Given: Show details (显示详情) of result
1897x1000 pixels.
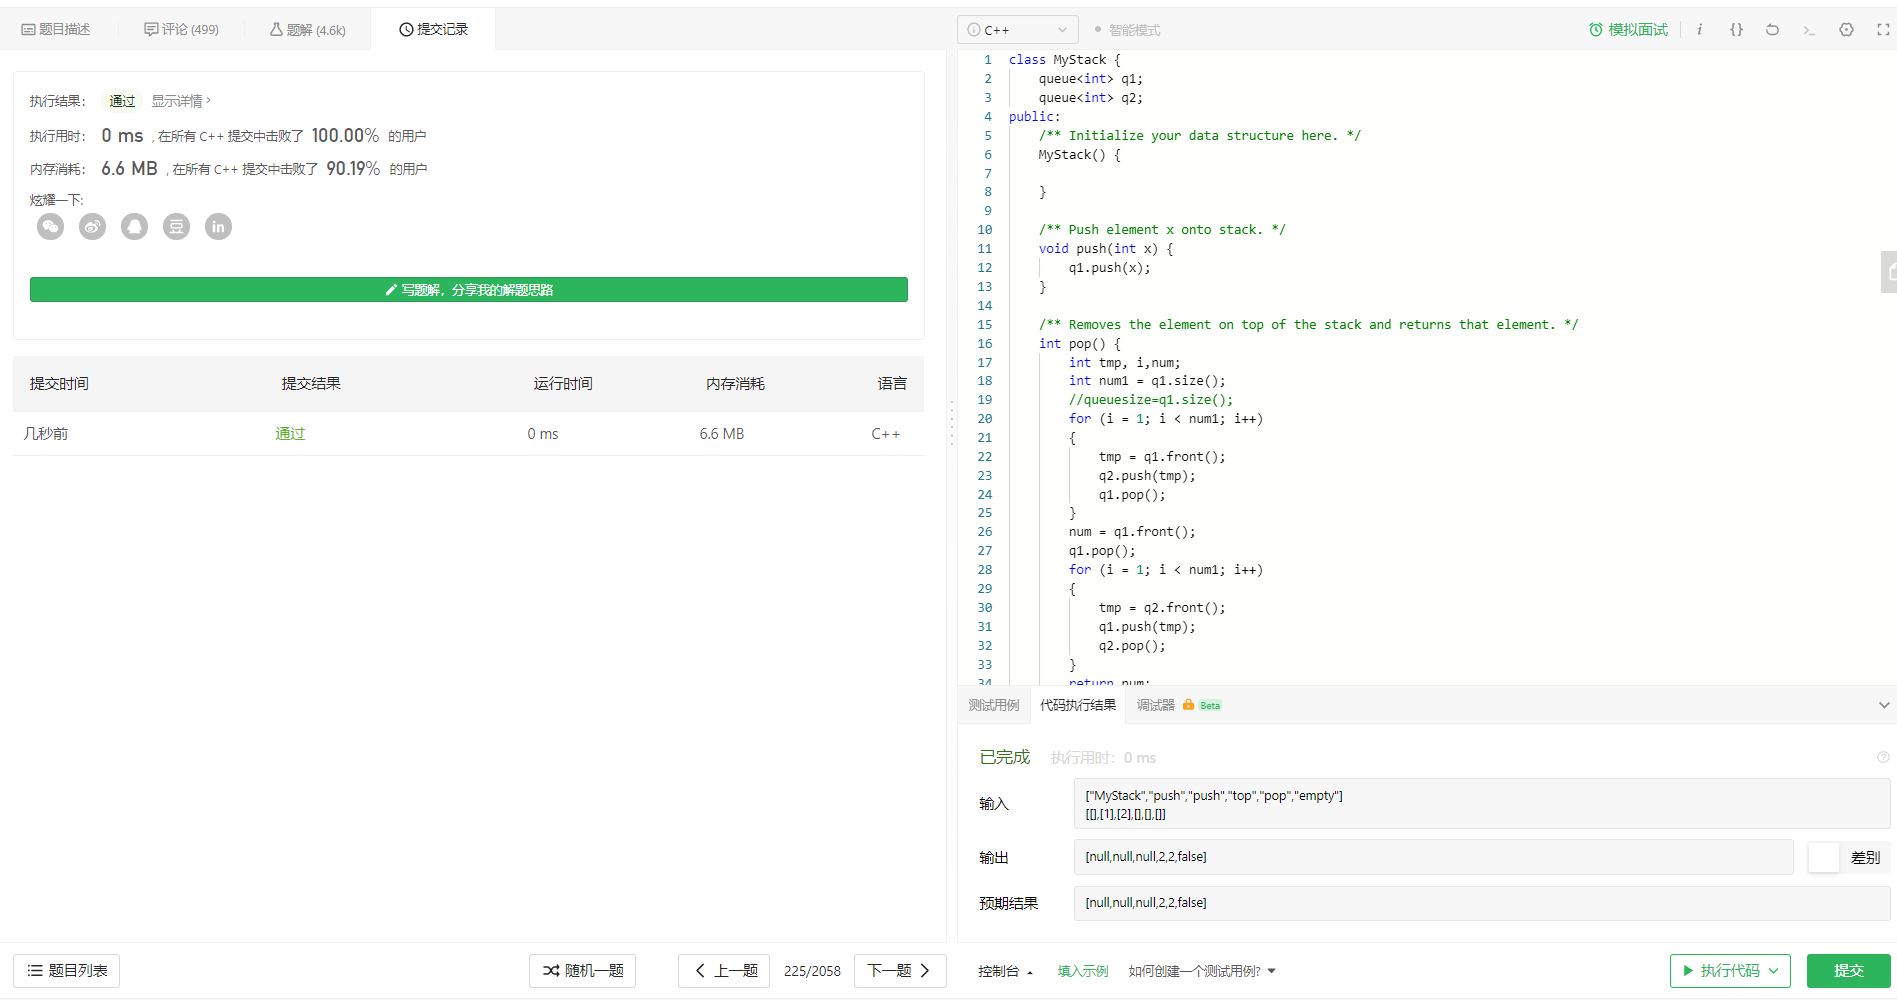Looking at the screenshot, I should tap(181, 101).
